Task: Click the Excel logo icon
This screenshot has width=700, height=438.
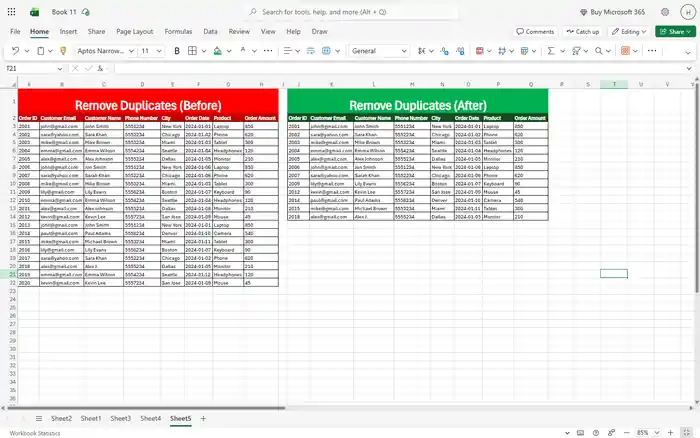Action: 34,12
